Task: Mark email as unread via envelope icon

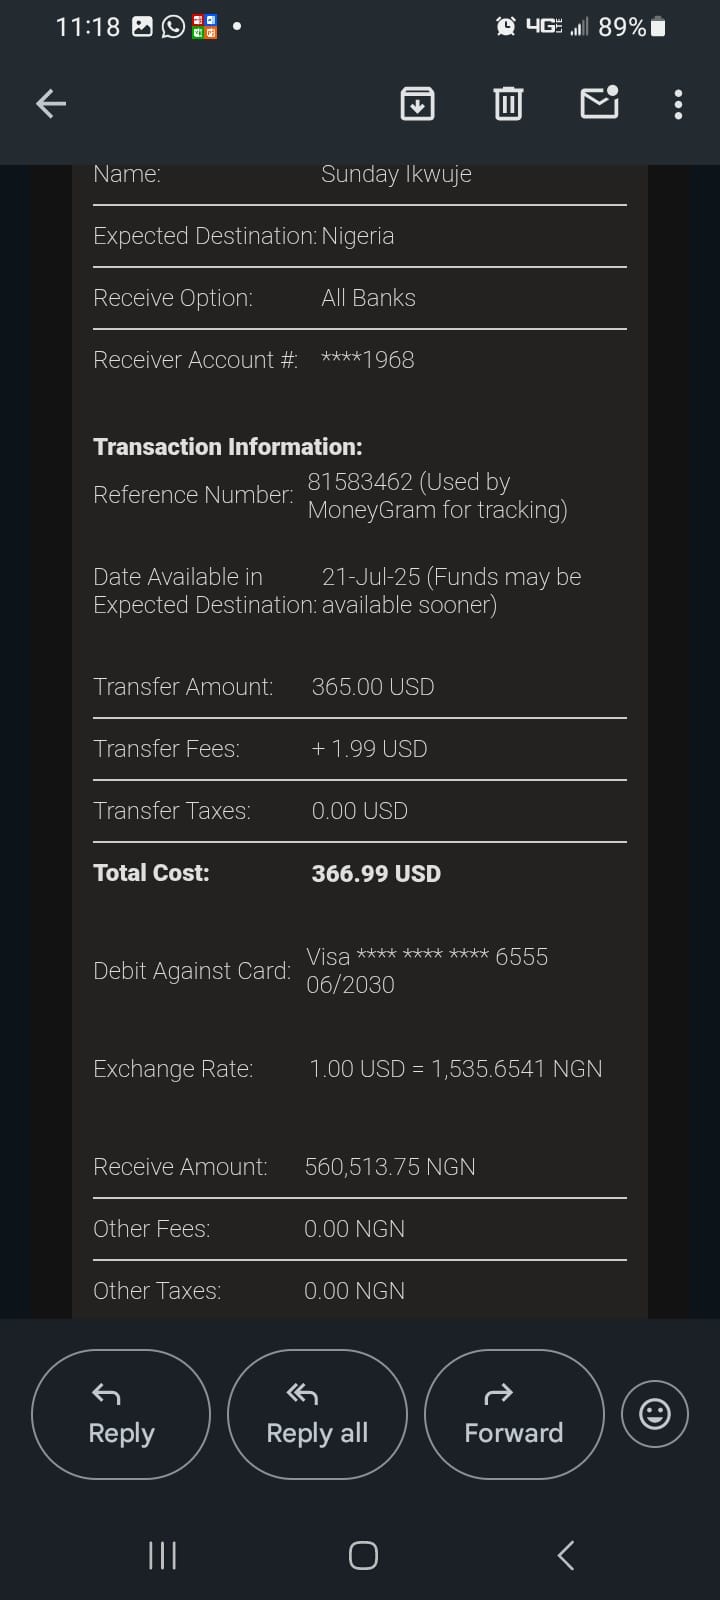Action: click(x=599, y=103)
